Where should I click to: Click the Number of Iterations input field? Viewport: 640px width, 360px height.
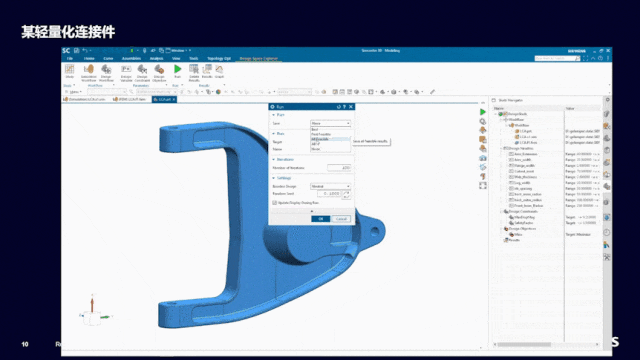[339, 168]
